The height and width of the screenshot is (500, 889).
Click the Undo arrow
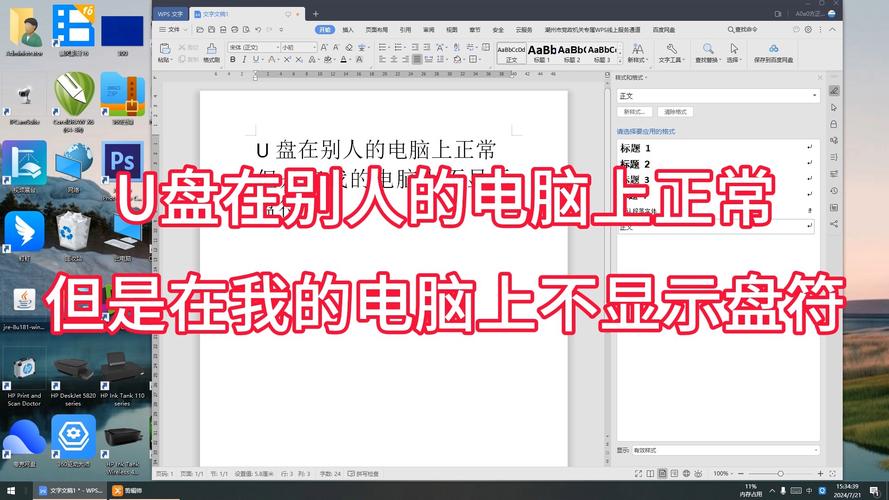tap(258, 29)
